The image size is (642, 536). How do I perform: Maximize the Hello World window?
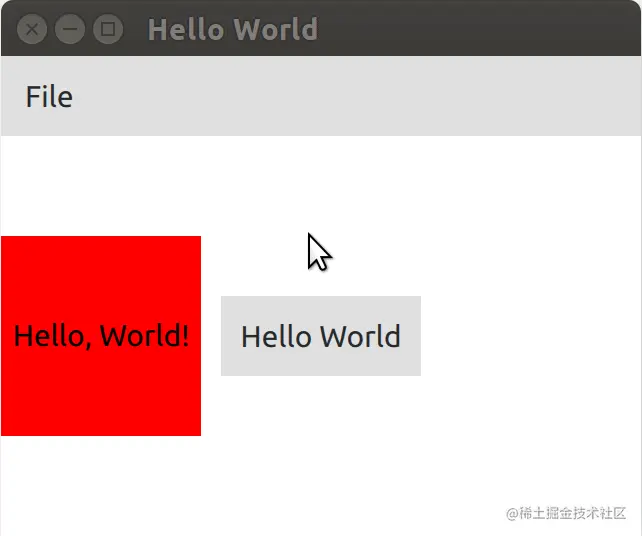point(108,29)
